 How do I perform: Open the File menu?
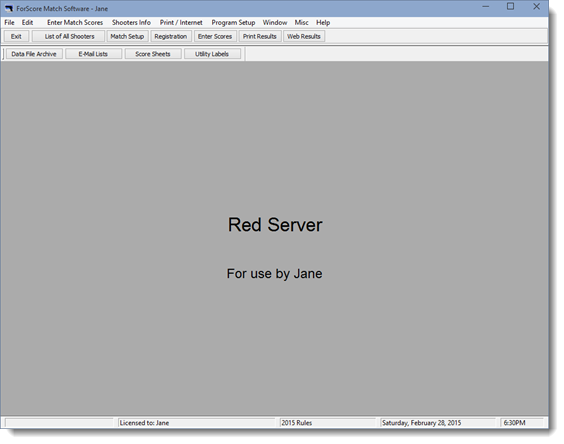click(9, 23)
